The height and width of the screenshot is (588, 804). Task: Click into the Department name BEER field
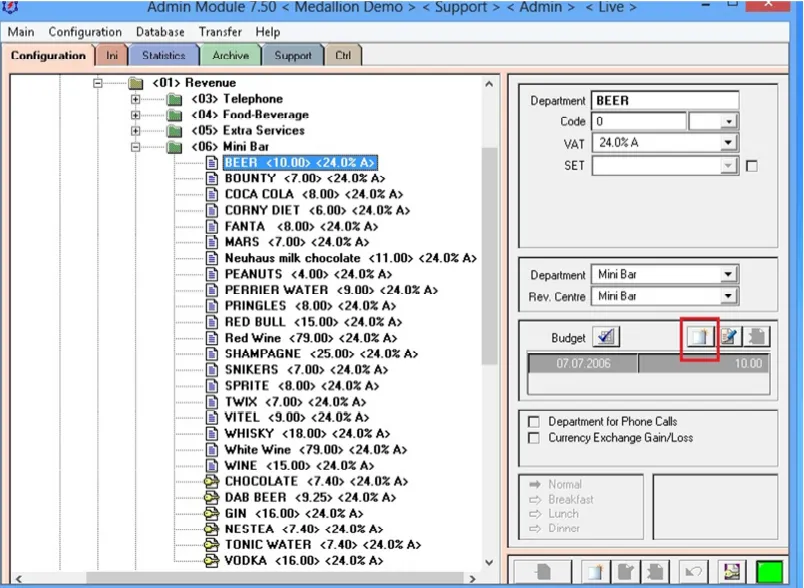point(665,100)
